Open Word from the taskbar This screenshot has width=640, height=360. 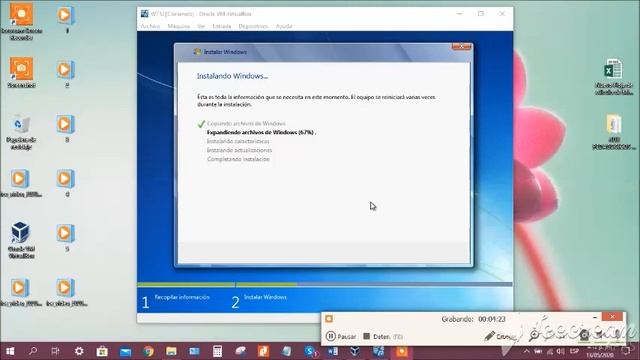coord(333,351)
